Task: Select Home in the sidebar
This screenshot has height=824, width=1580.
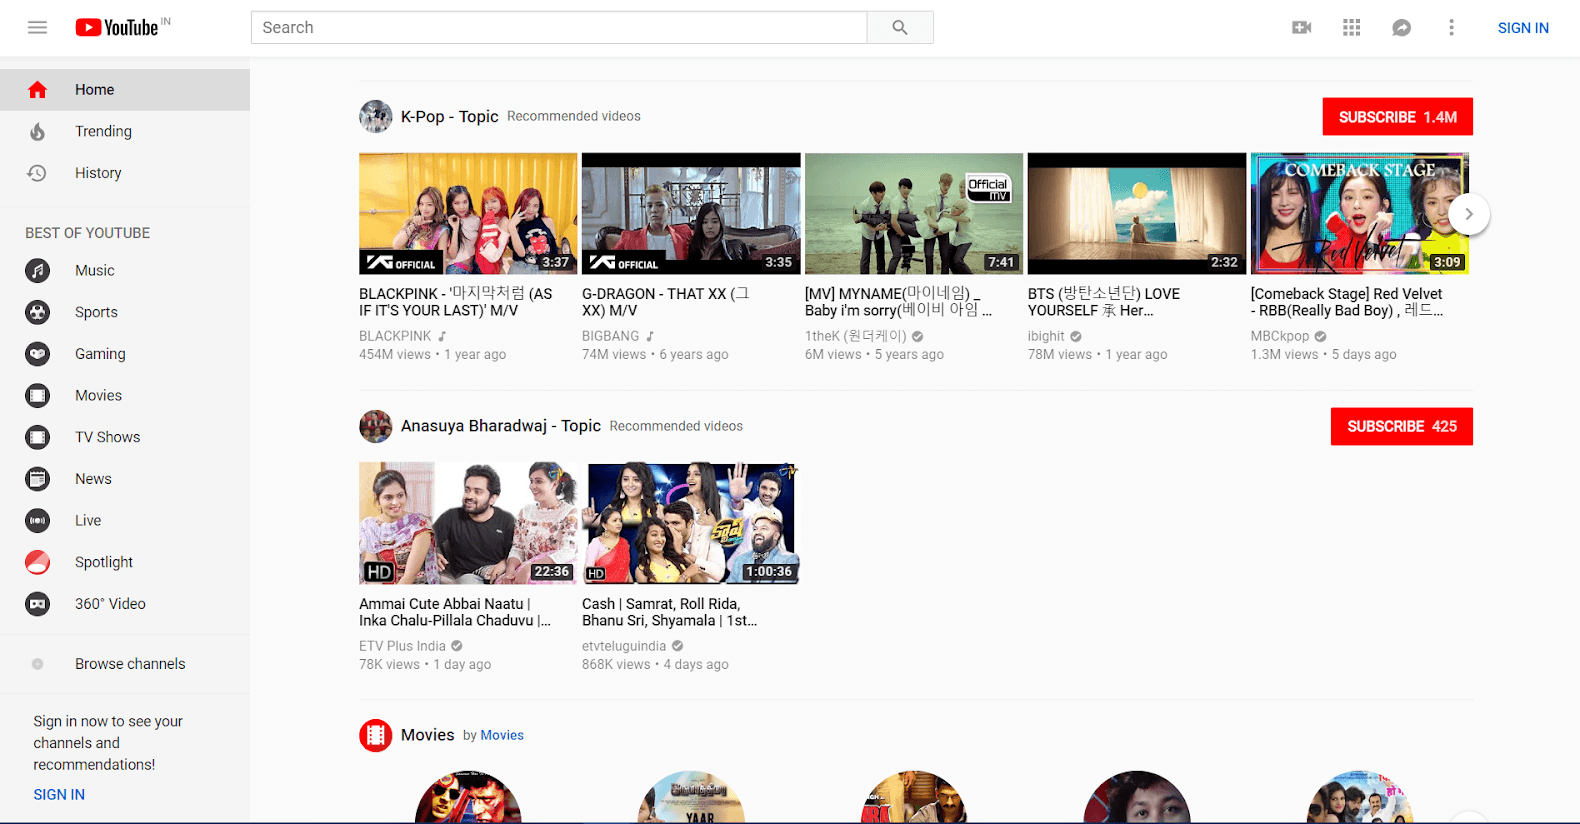Action: (x=125, y=90)
